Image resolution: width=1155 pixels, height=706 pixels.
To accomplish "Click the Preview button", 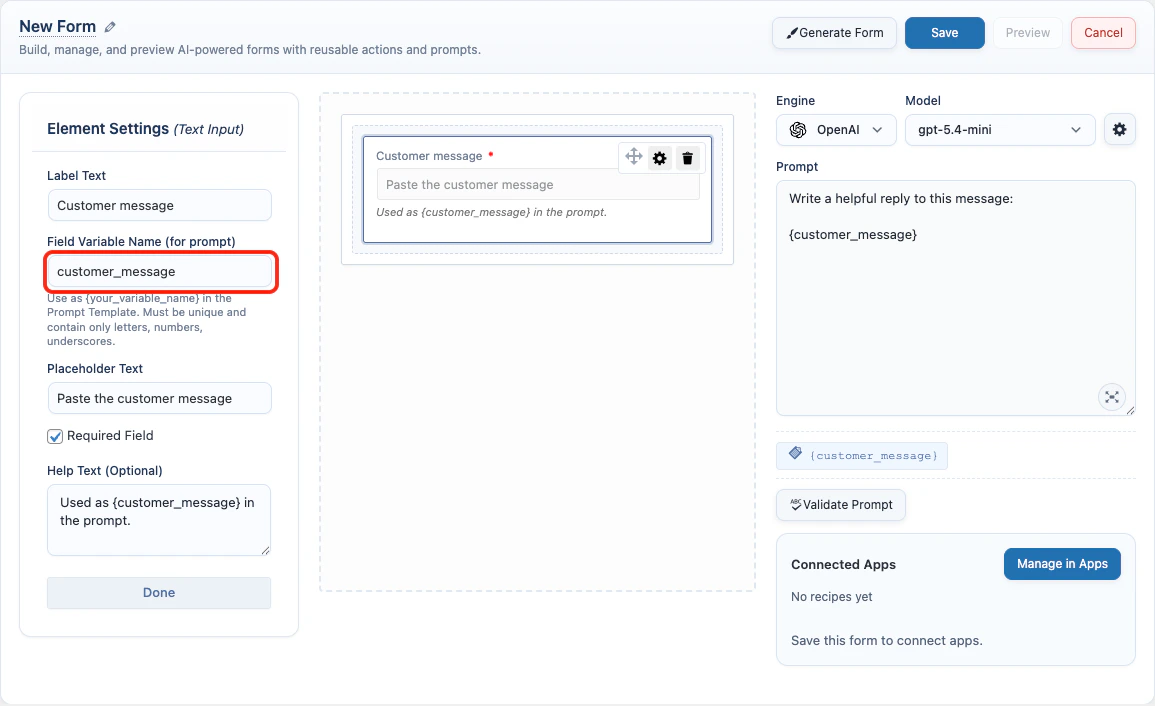I will [1027, 32].
